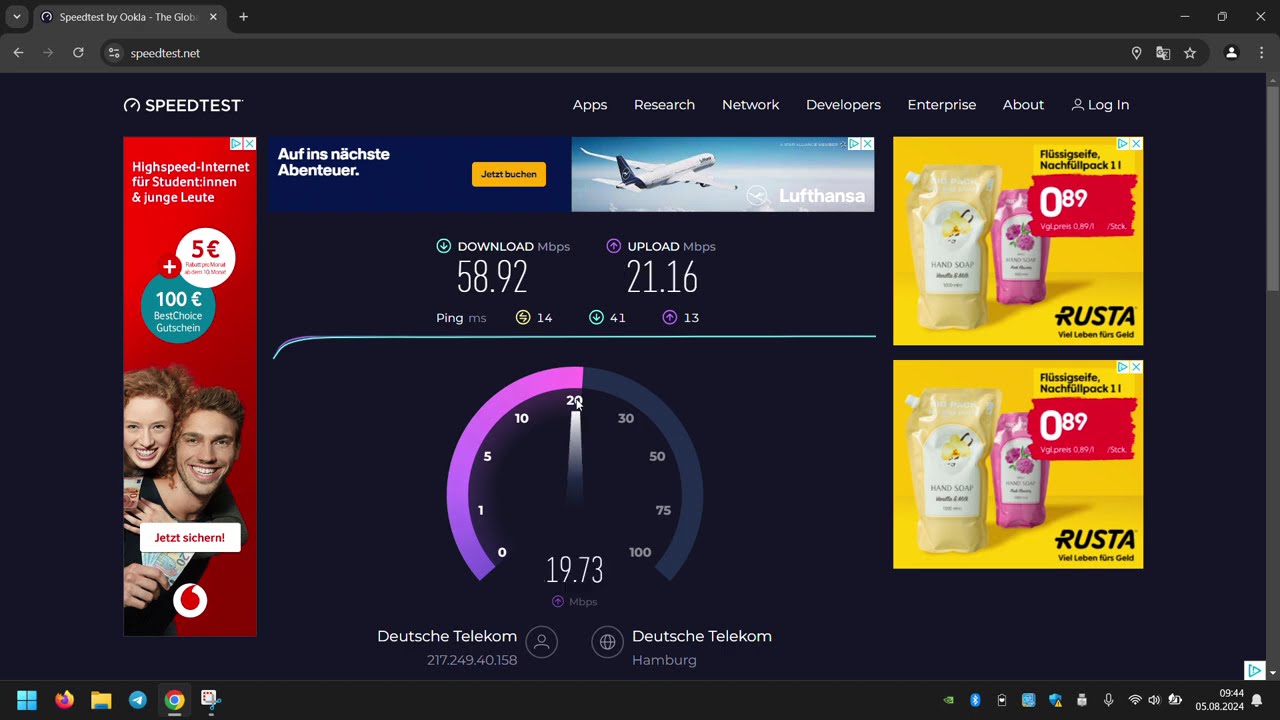1280x720 pixels.
Task: Click the Speedtest browser tab
Action: (x=127, y=17)
